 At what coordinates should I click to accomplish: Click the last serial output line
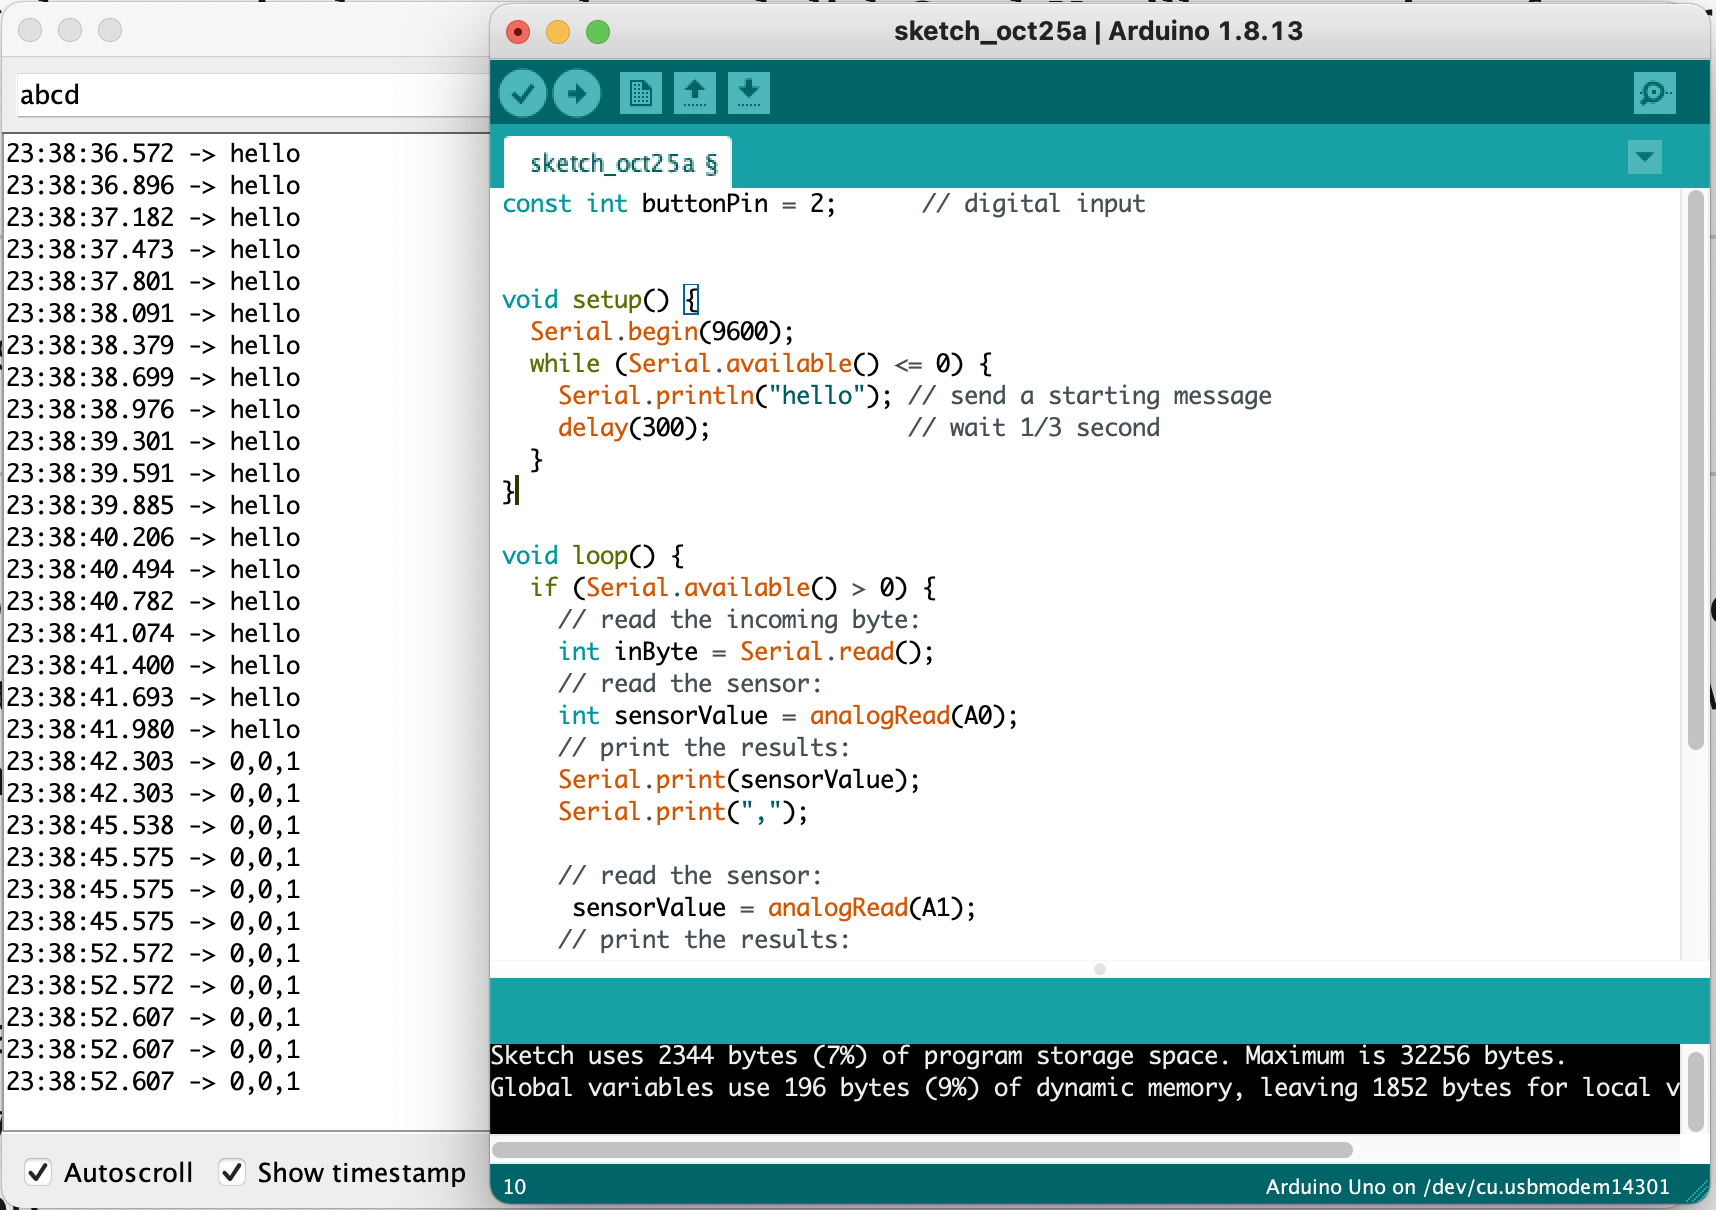coord(154,1082)
